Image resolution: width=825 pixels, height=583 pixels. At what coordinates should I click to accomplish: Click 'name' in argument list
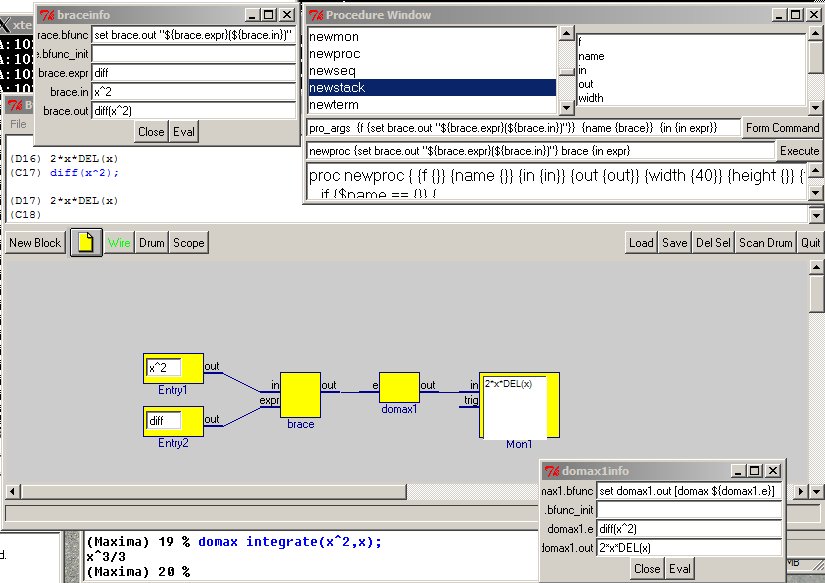(x=591, y=56)
